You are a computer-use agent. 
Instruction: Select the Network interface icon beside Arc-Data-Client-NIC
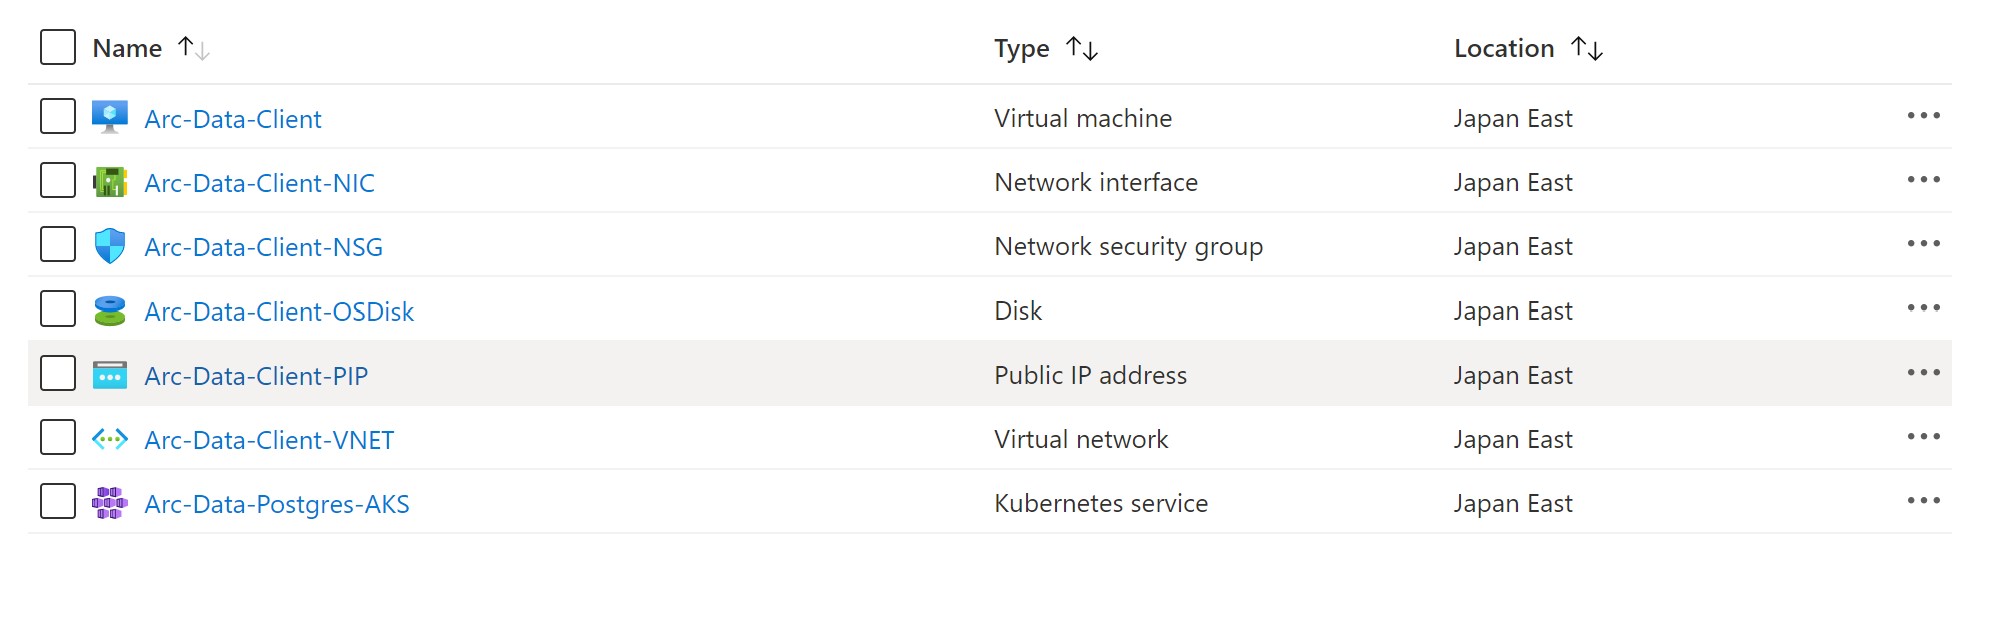click(x=110, y=181)
